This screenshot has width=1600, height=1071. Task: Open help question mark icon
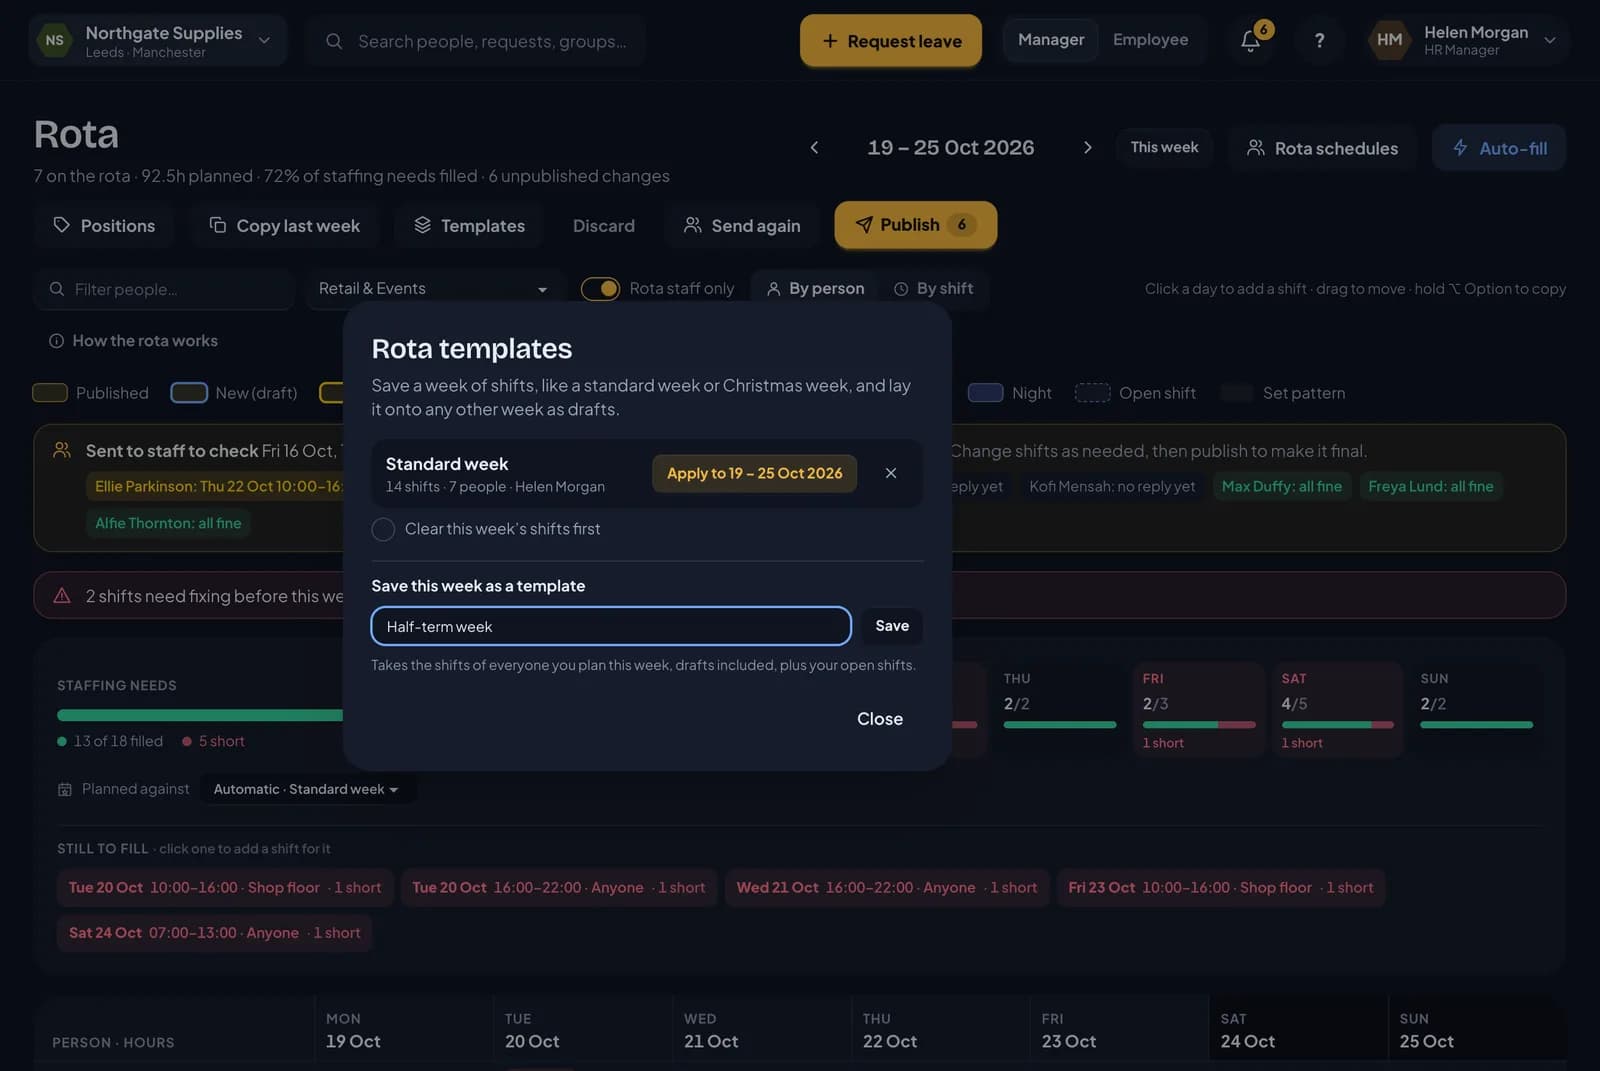click(1319, 40)
